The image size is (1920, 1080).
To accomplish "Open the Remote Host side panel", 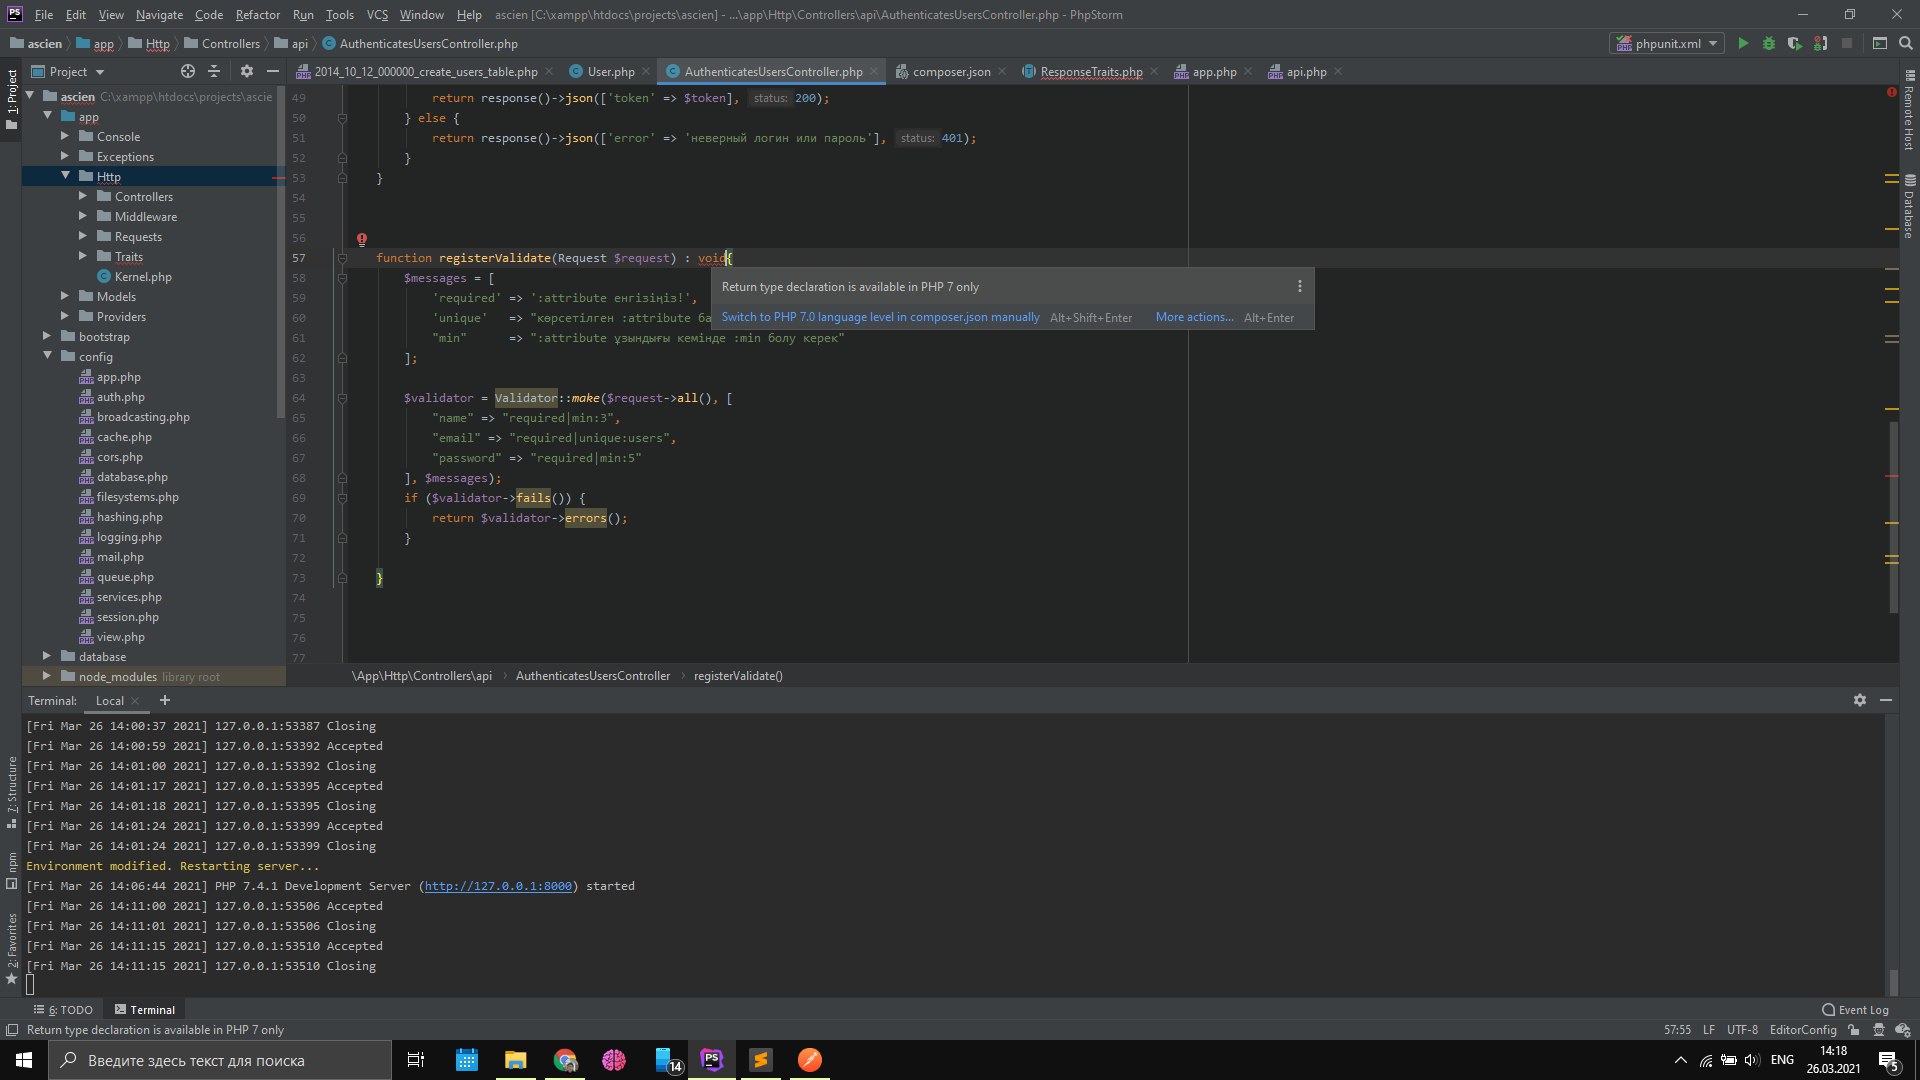I will (x=1909, y=112).
